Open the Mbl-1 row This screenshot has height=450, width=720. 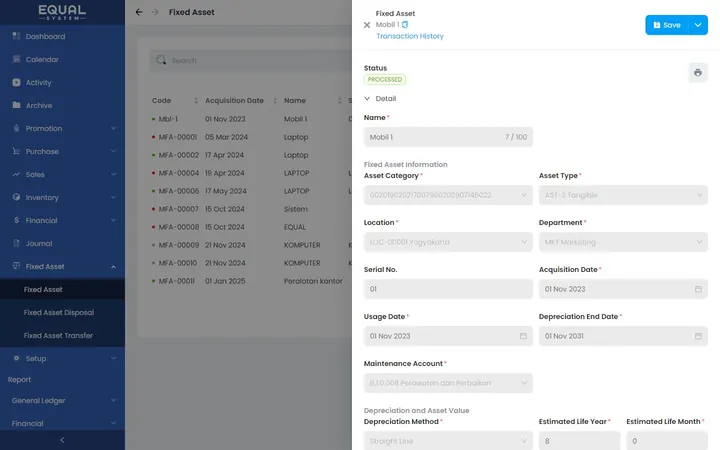252,119
